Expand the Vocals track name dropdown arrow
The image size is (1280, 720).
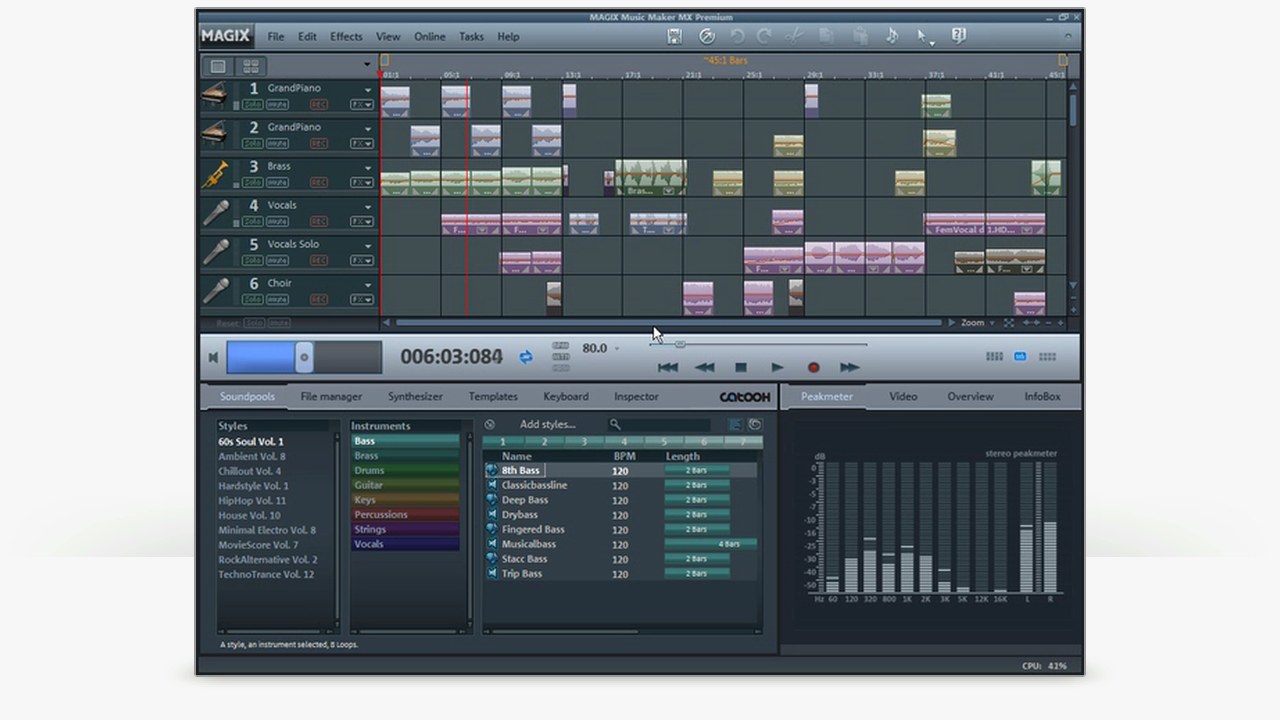tap(368, 207)
